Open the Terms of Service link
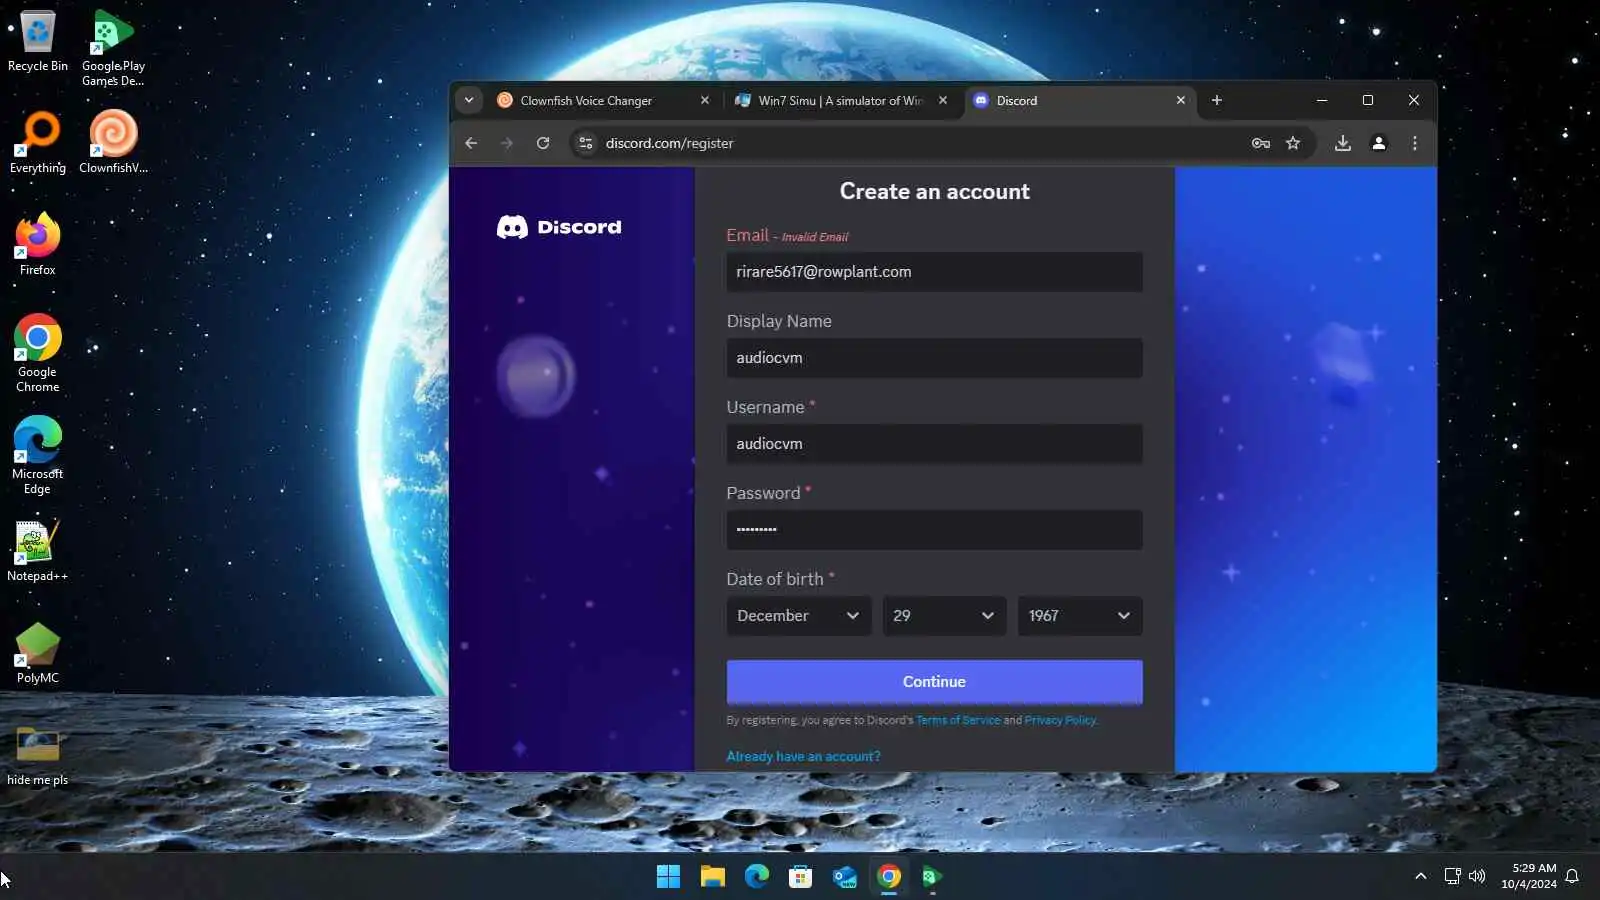 point(958,720)
